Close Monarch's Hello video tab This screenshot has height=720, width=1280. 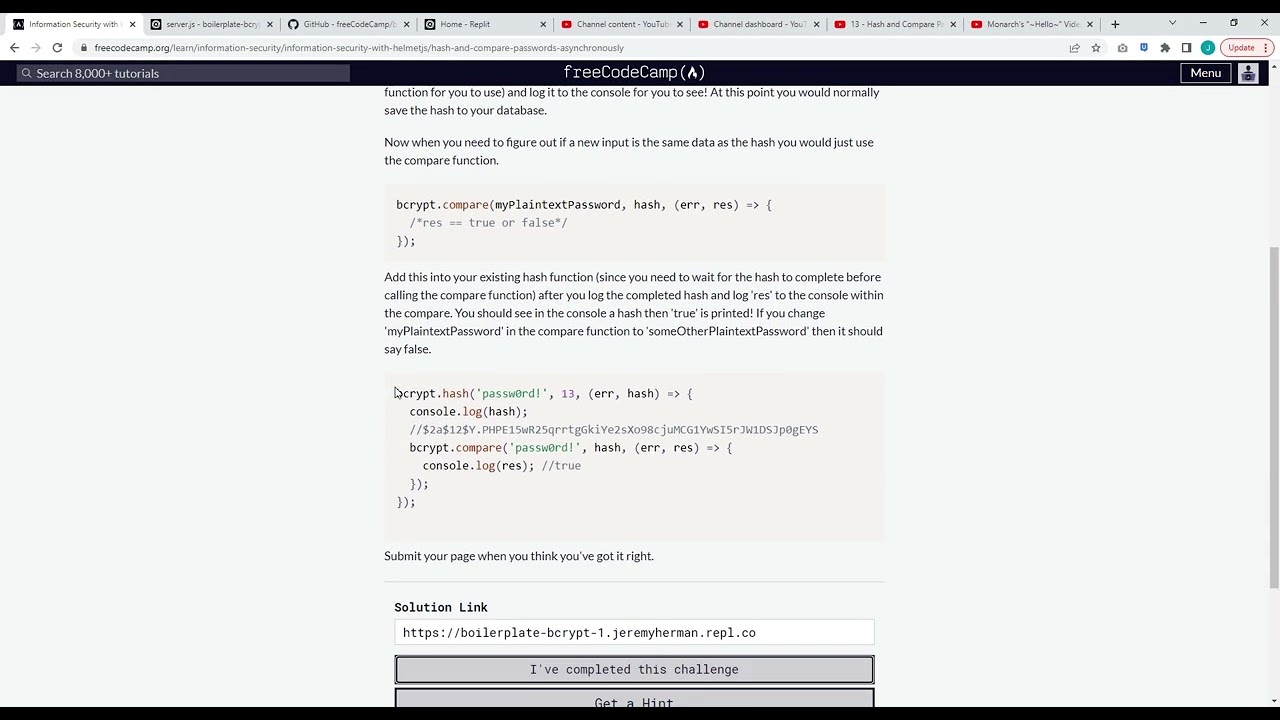point(1090,24)
